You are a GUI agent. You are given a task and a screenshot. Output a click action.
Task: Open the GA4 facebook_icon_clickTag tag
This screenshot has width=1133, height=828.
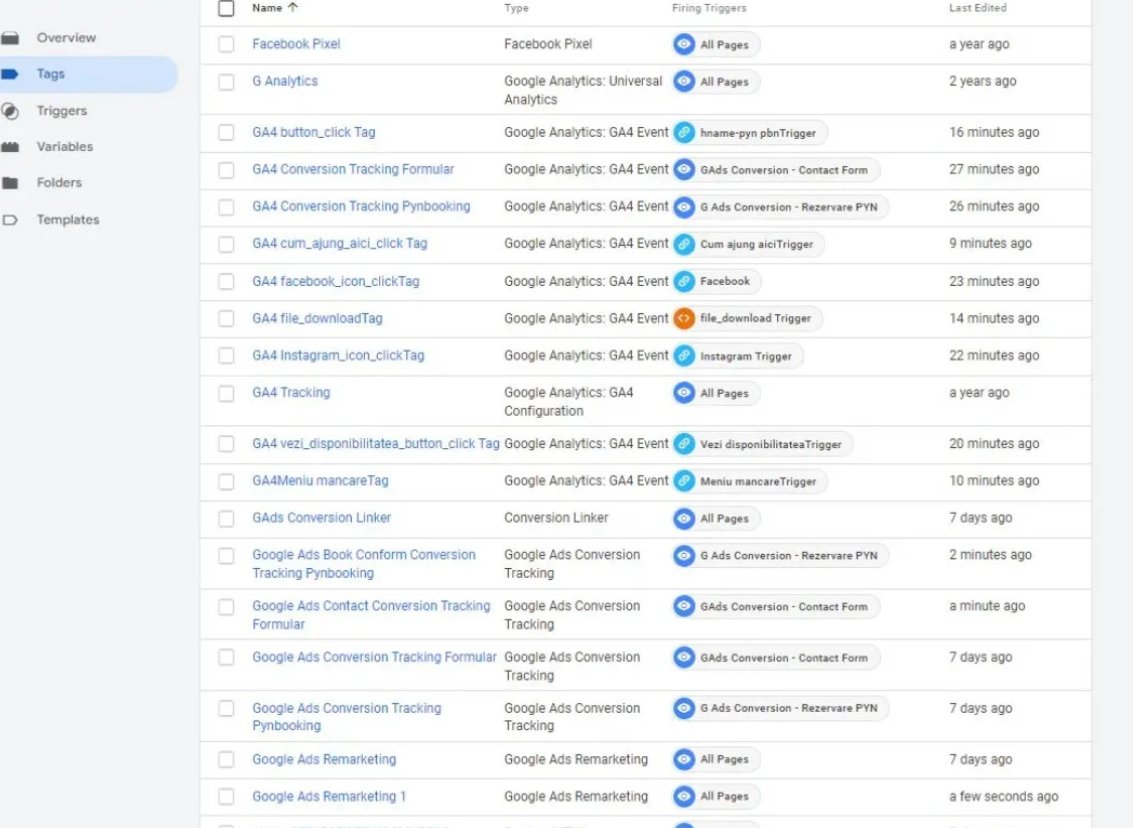point(336,281)
